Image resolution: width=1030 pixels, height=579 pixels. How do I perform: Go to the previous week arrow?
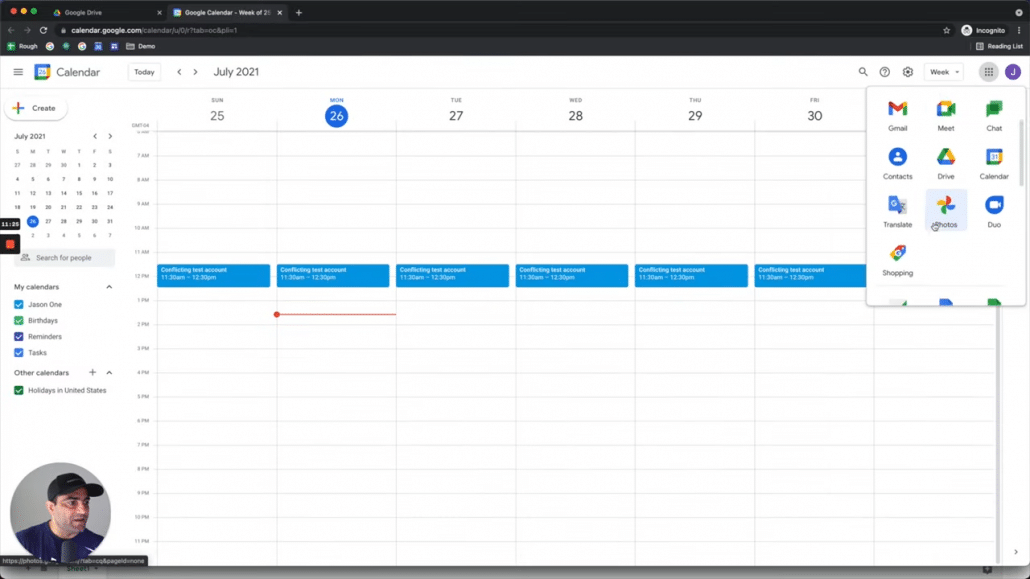(179, 72)
